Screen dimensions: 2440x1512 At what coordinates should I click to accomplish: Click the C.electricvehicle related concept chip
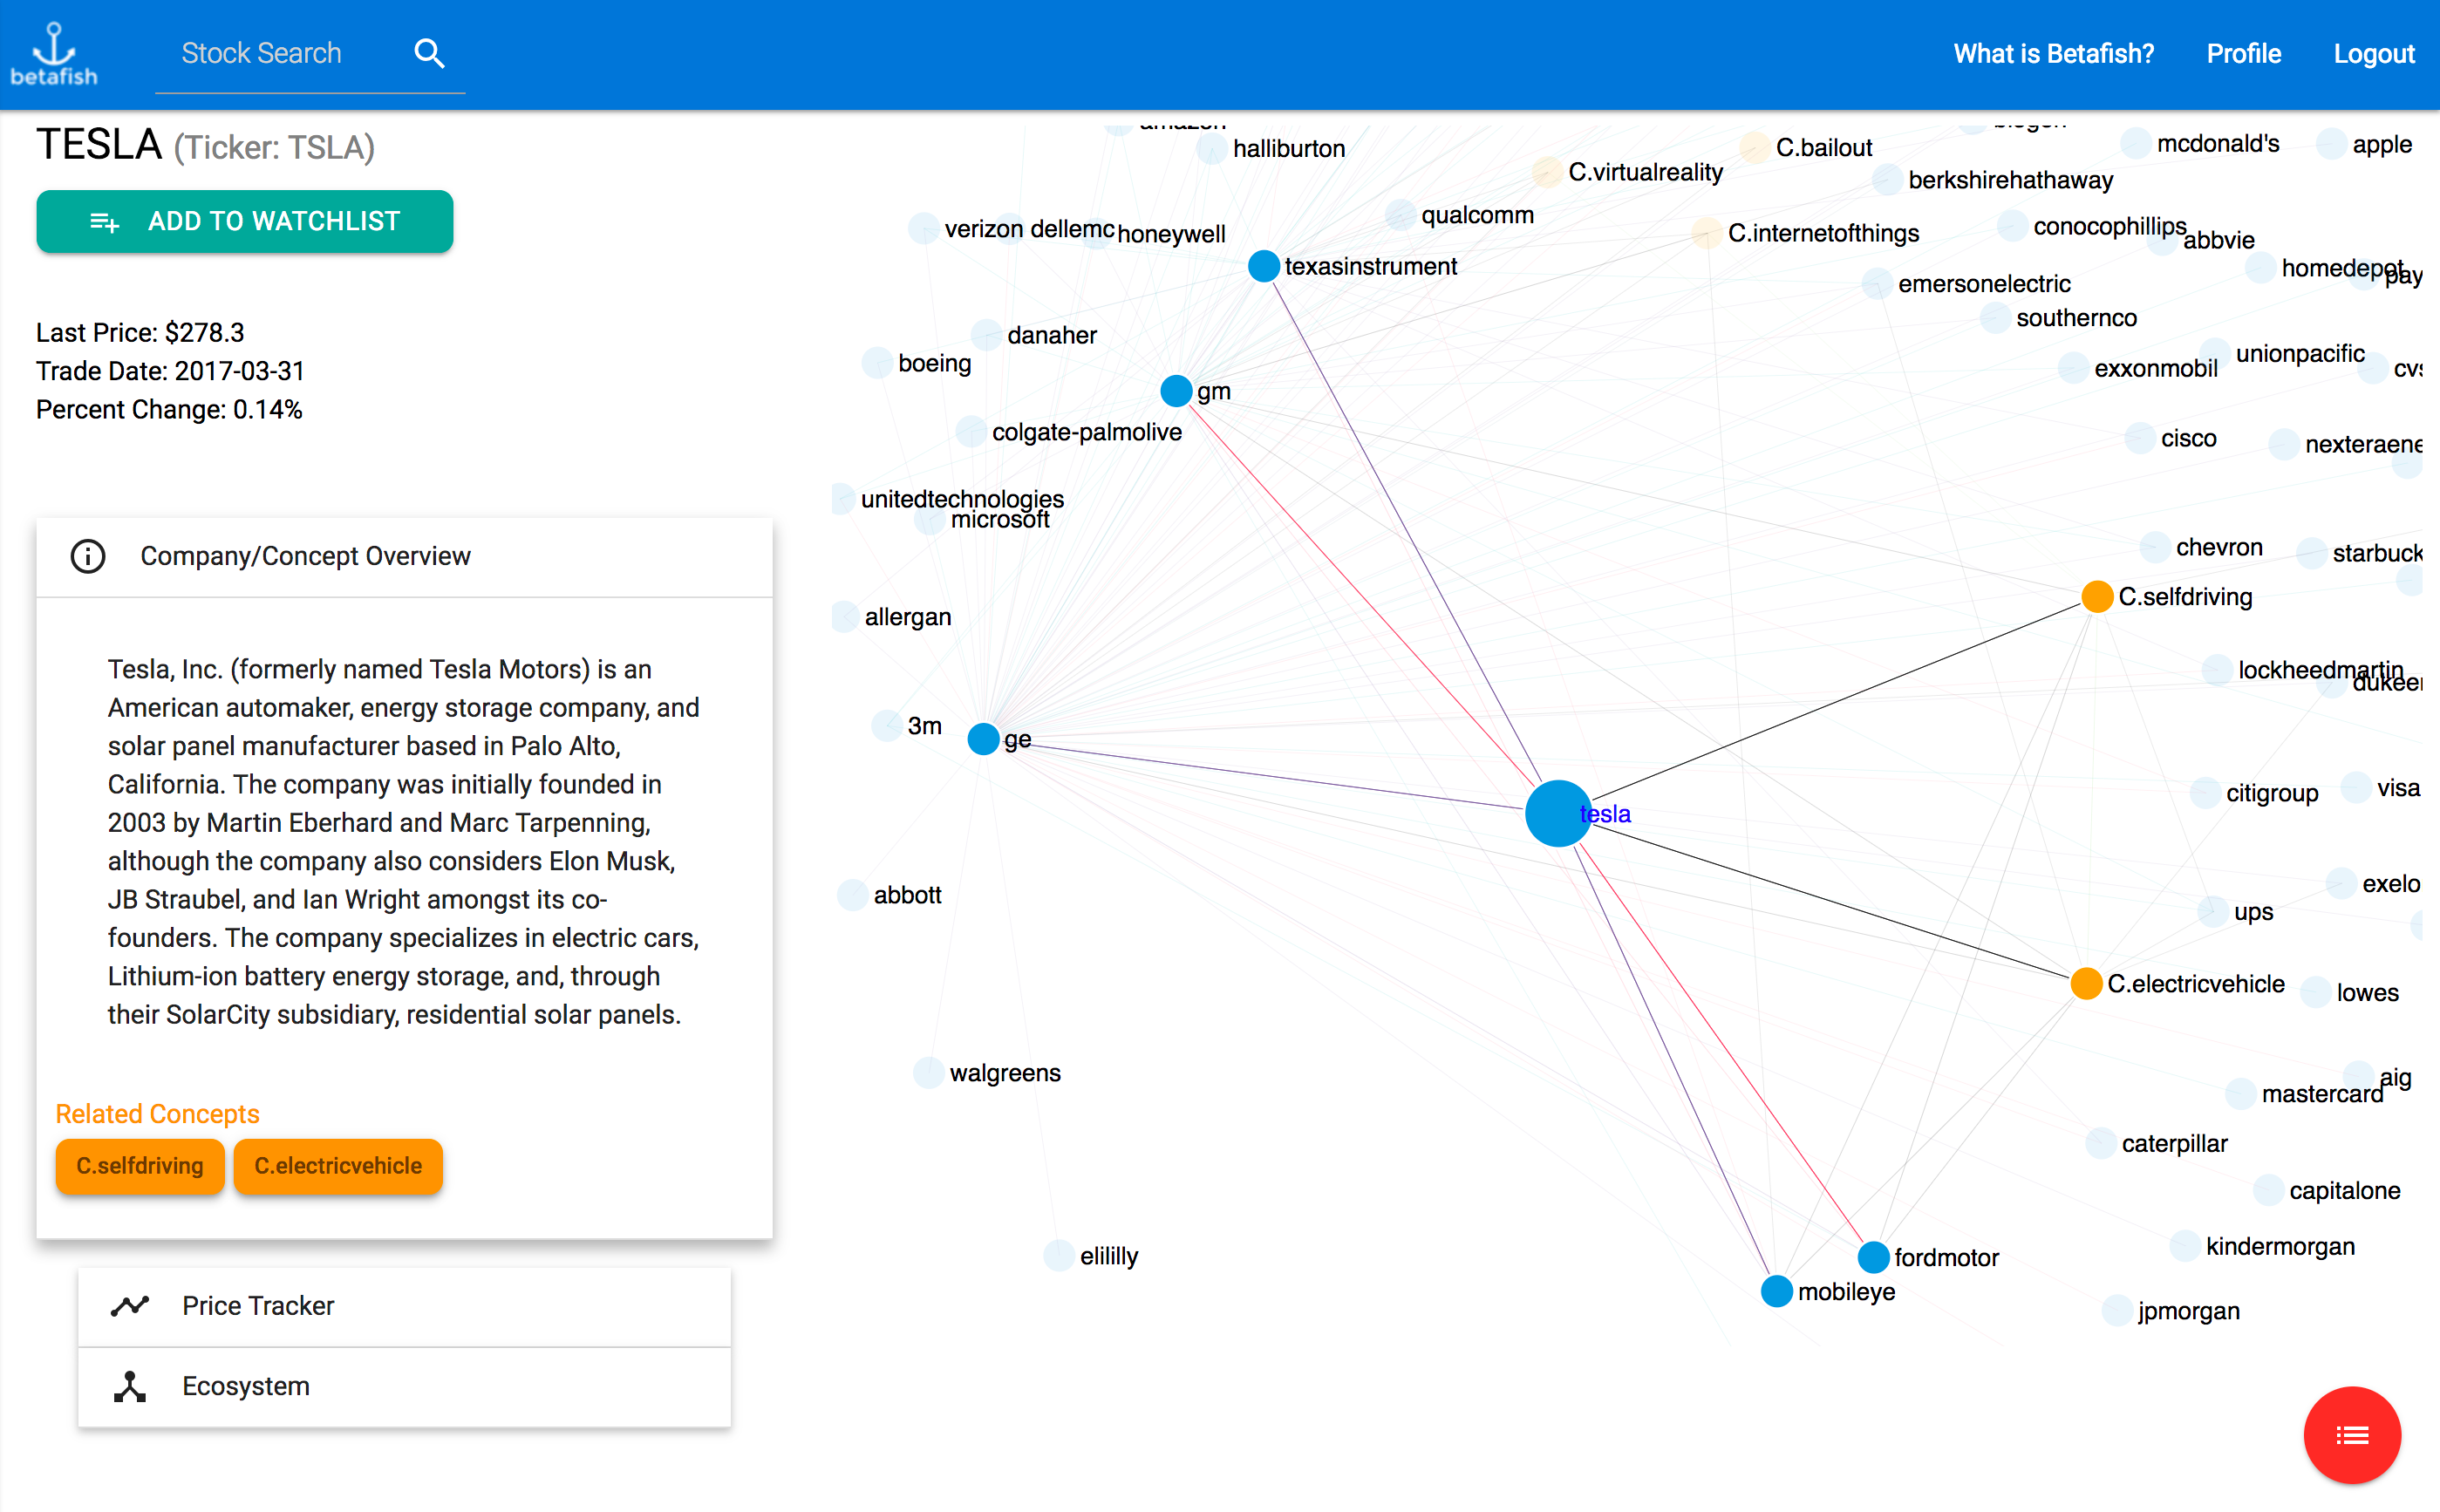coord(338,1166)
